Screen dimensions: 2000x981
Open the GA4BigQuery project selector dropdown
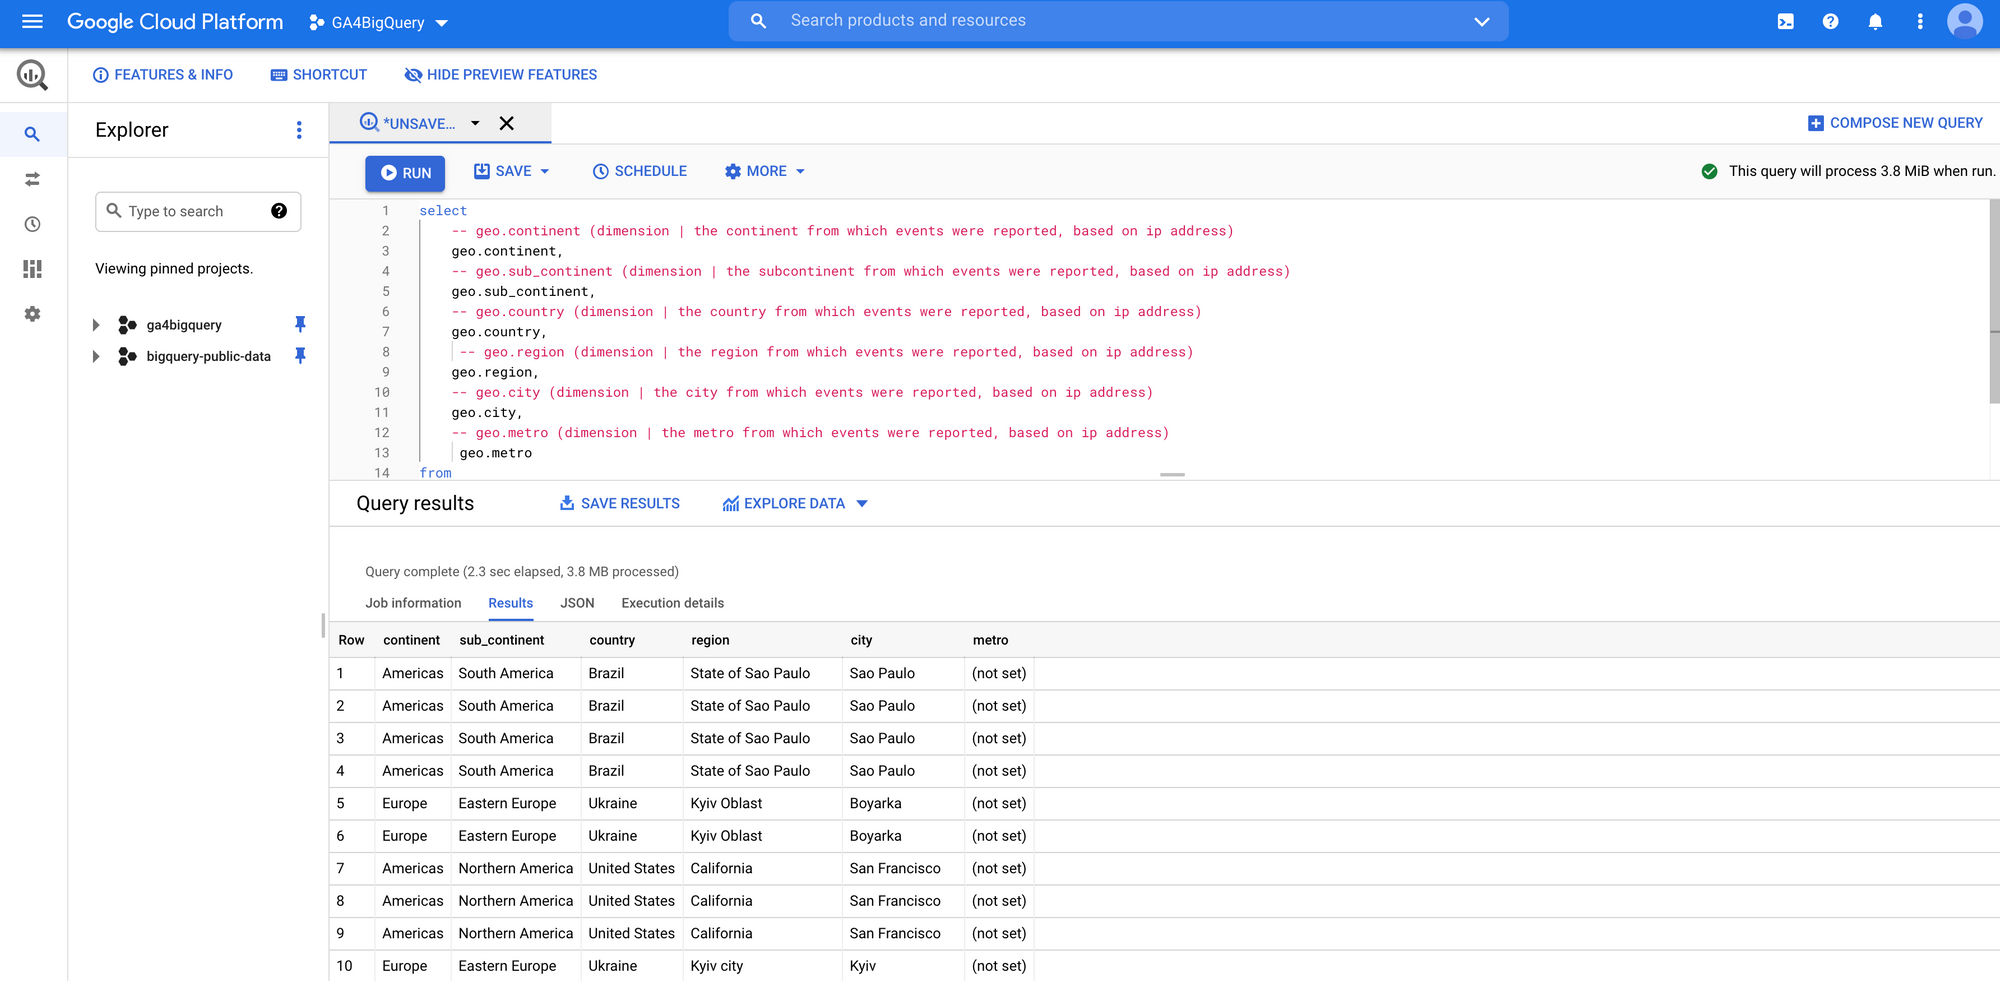[379, 22]
